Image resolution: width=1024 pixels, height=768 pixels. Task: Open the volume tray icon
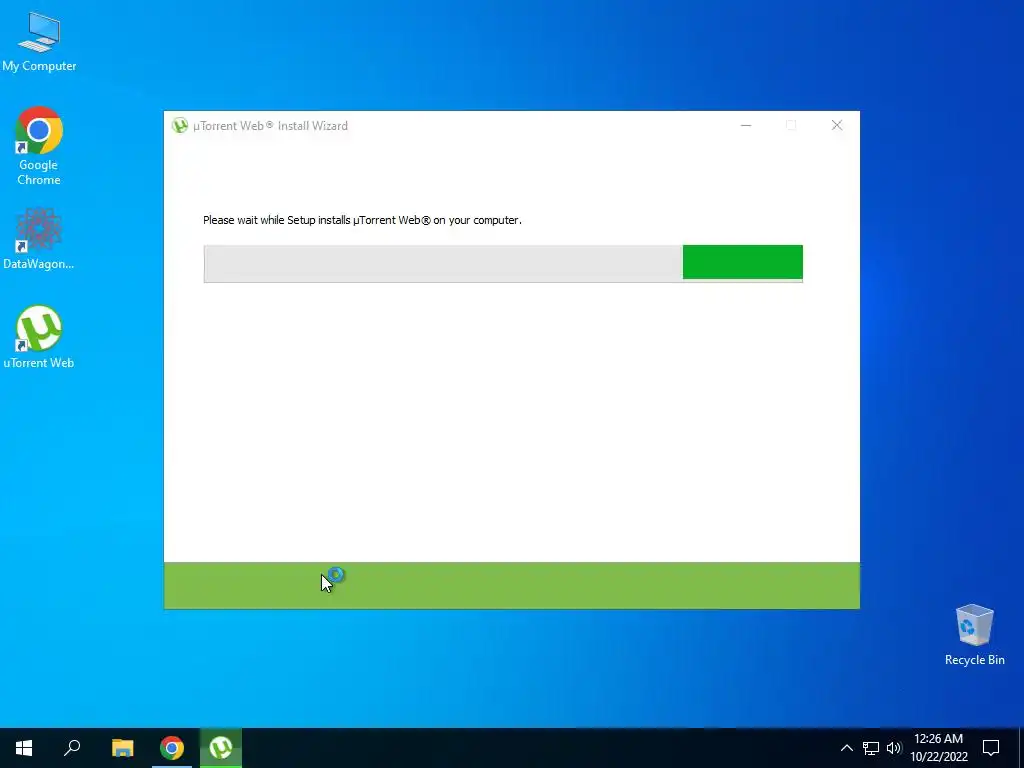pos(894,748)
